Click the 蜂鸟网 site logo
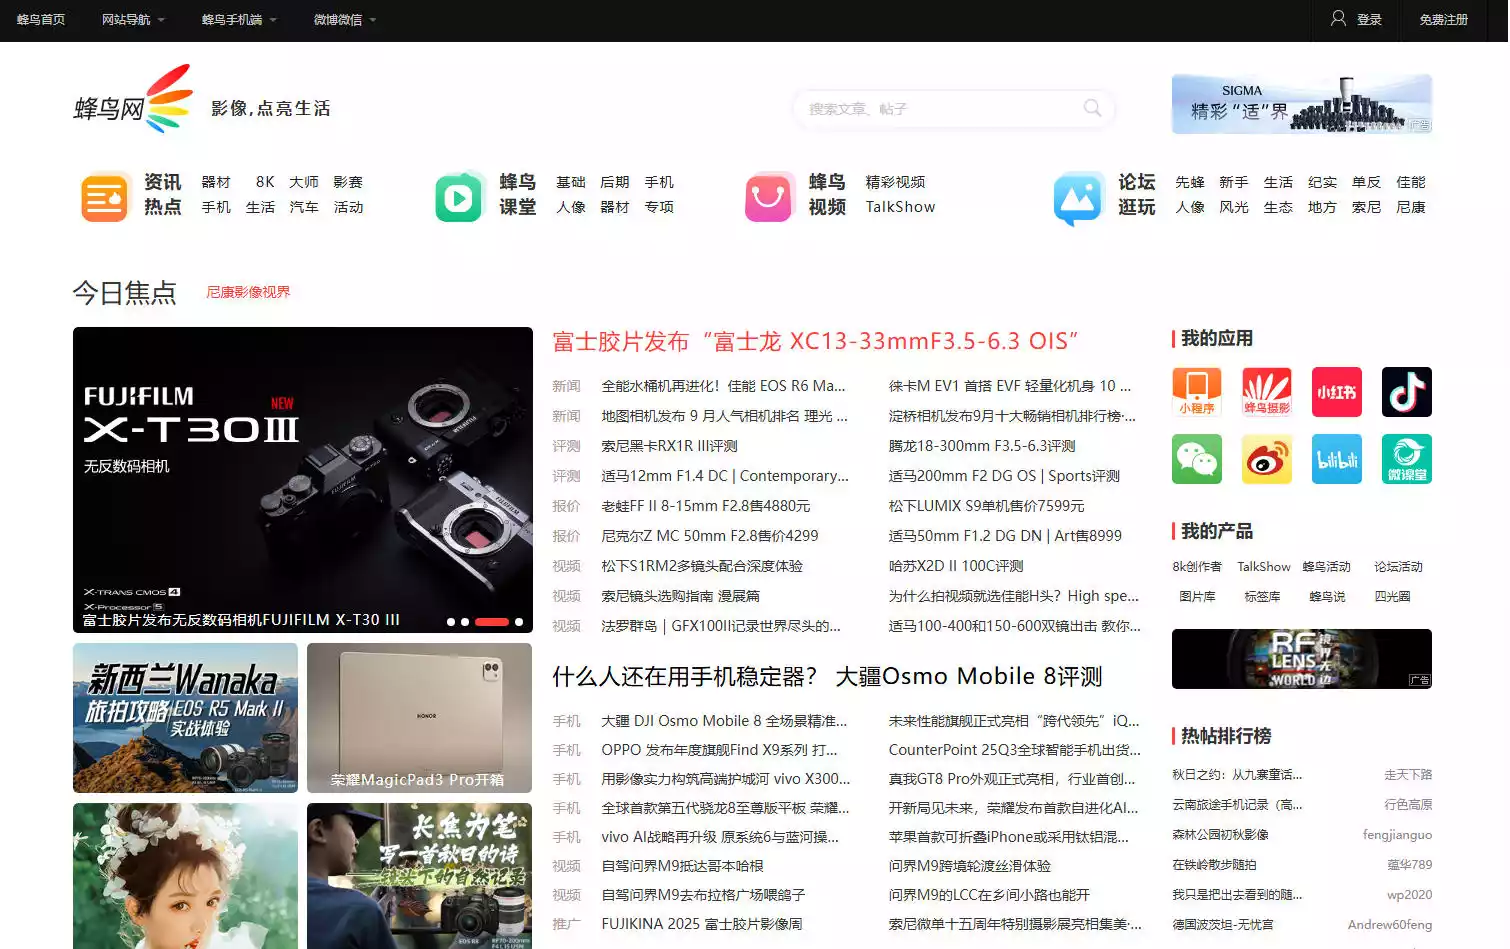The height and width of the screenshot is (949, 1510). click(x=134, y=100)
